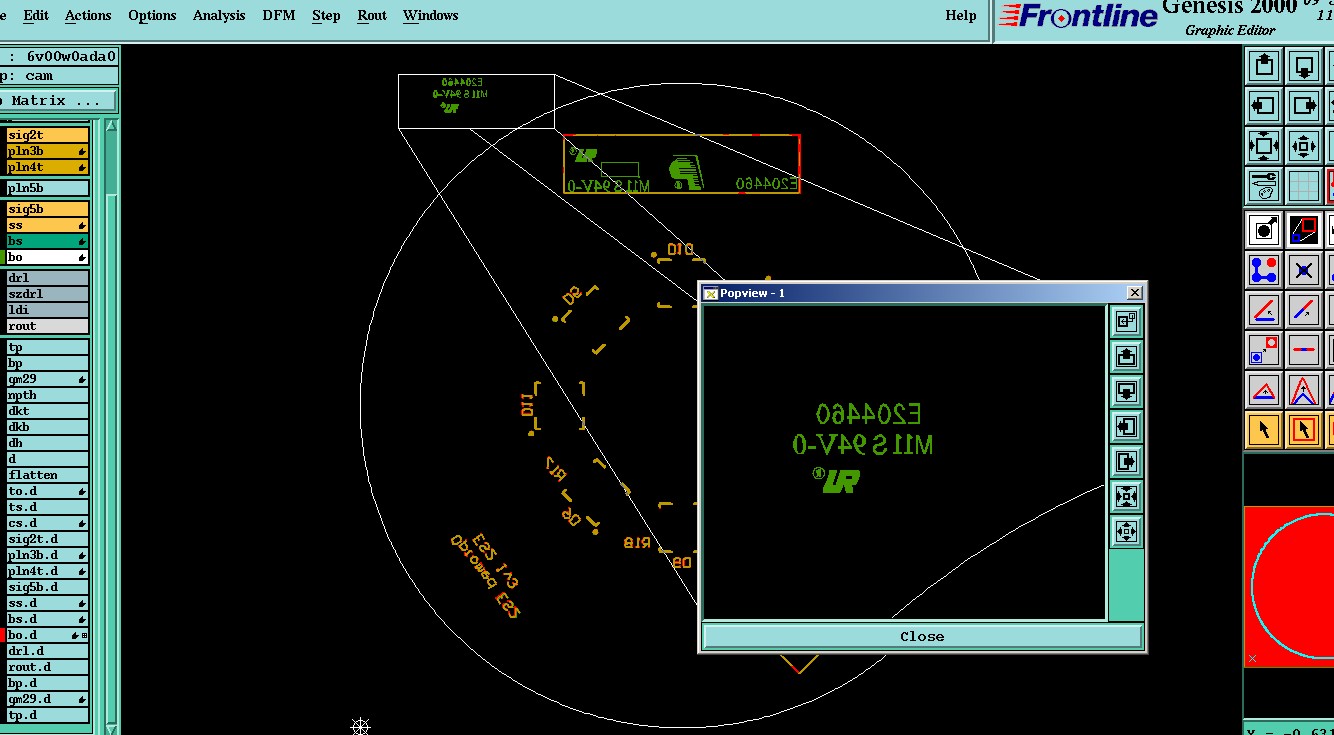Select the gm29 layer row
This screenshot has height=735, width=1334.
(x=47, y=379)
